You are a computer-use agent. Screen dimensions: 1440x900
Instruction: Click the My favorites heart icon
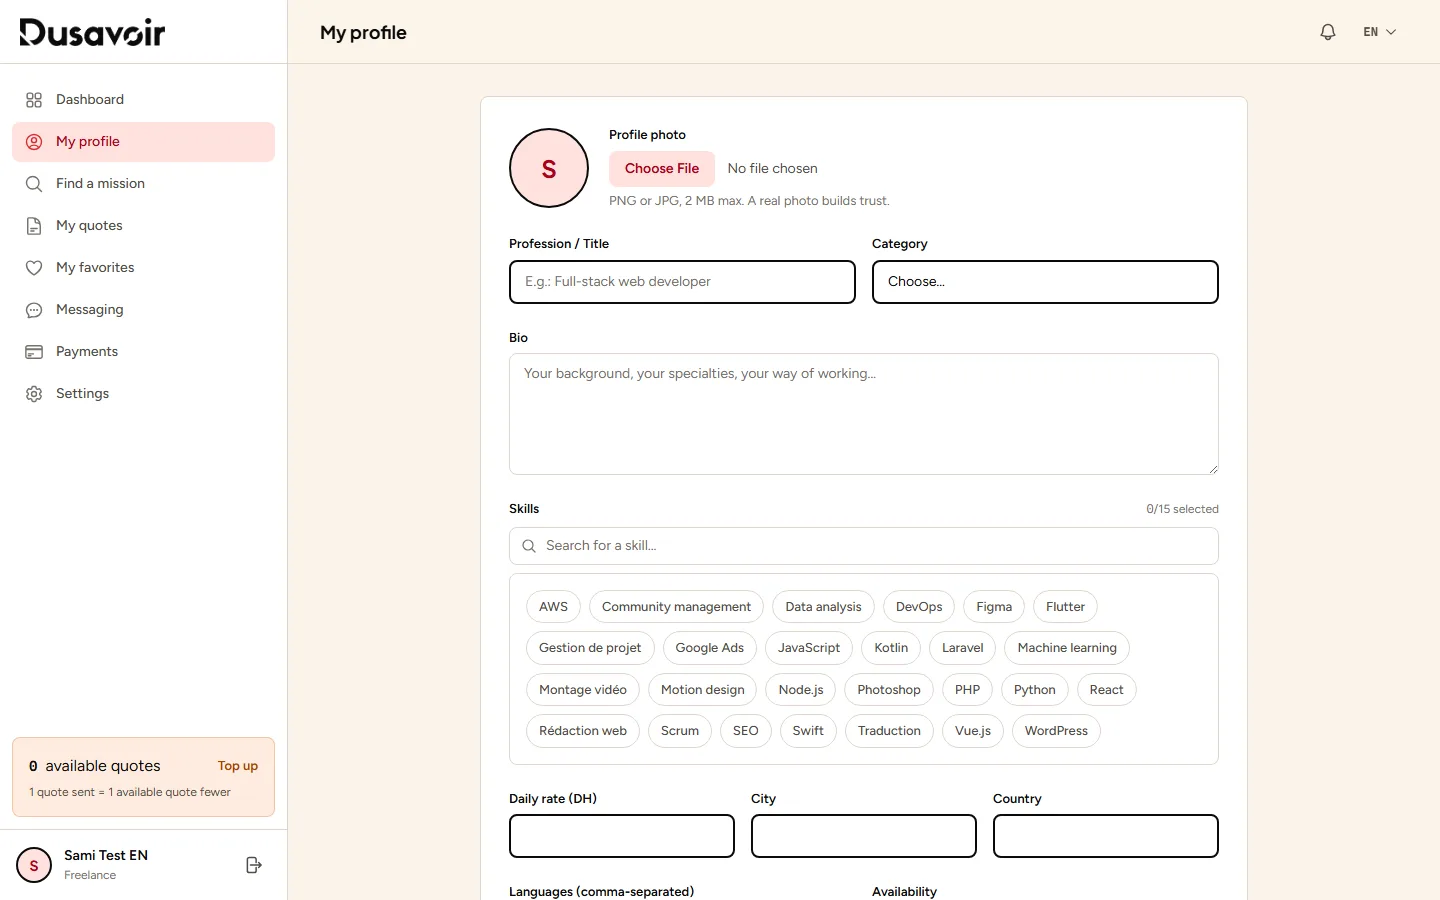click(34, 268)
